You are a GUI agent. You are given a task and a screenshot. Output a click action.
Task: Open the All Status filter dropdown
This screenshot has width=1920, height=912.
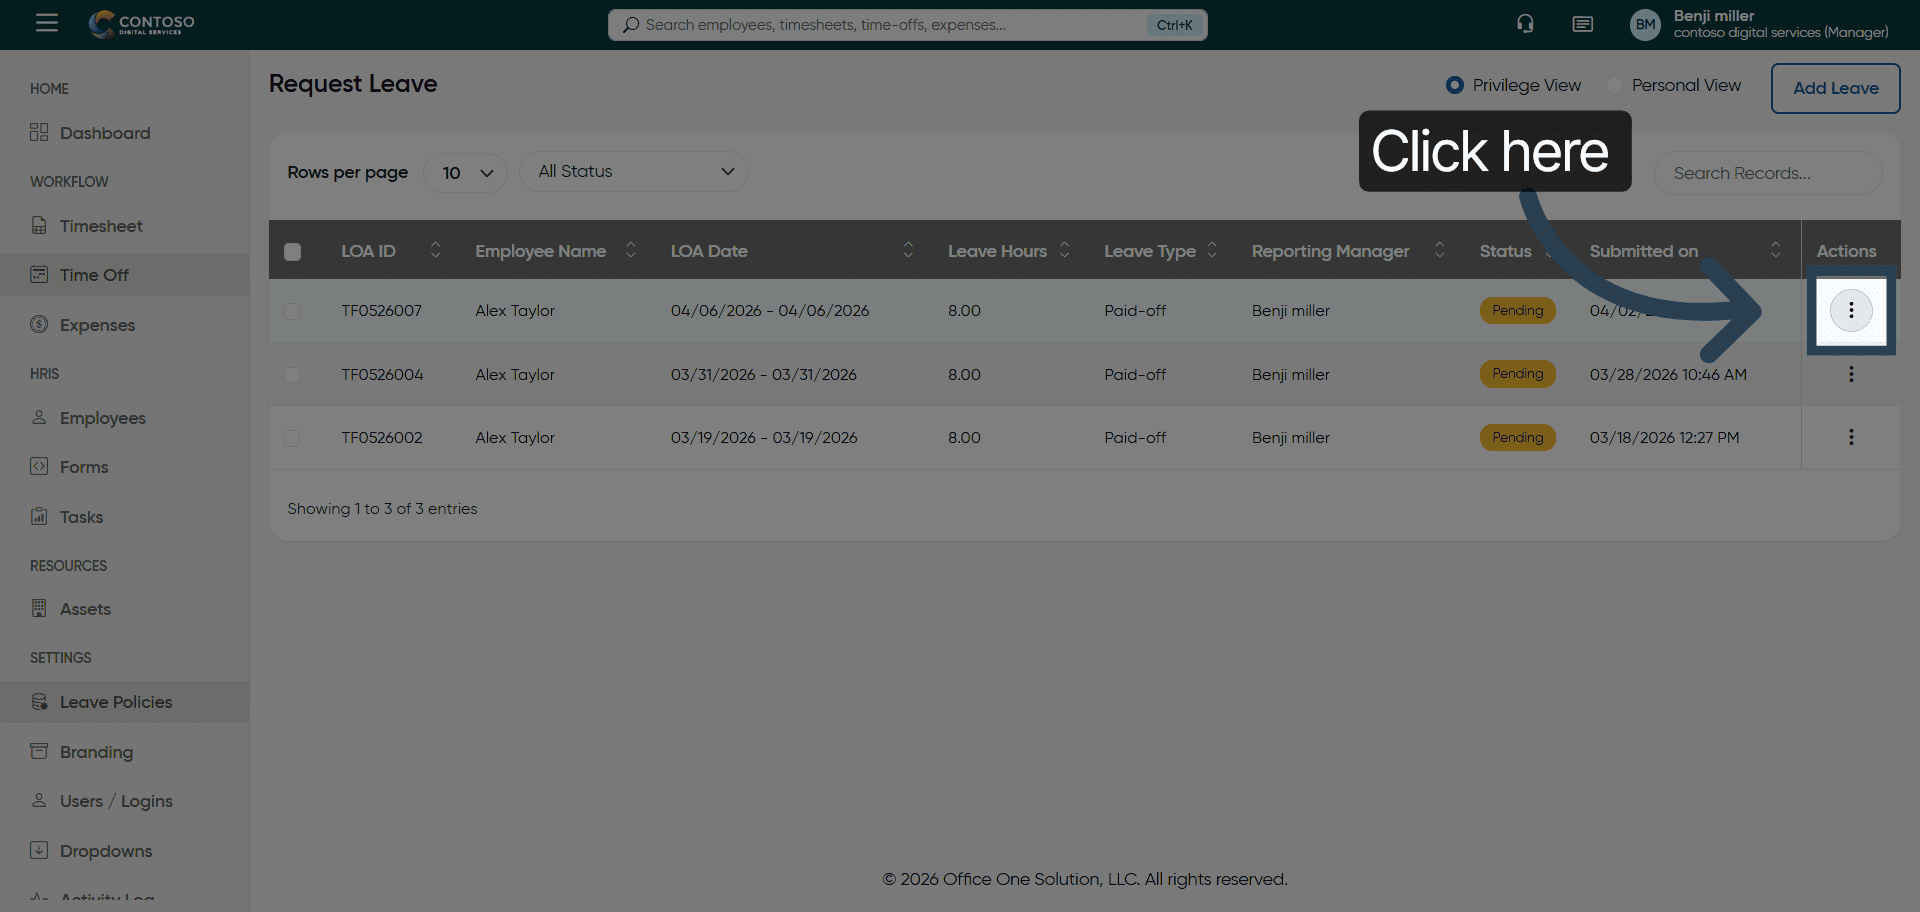tap(634, 172)
